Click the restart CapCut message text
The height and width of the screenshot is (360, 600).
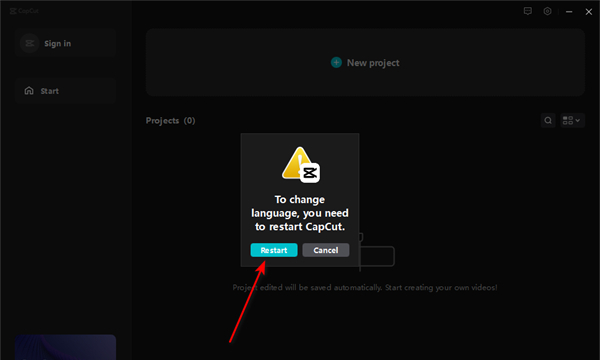[300, 213]
